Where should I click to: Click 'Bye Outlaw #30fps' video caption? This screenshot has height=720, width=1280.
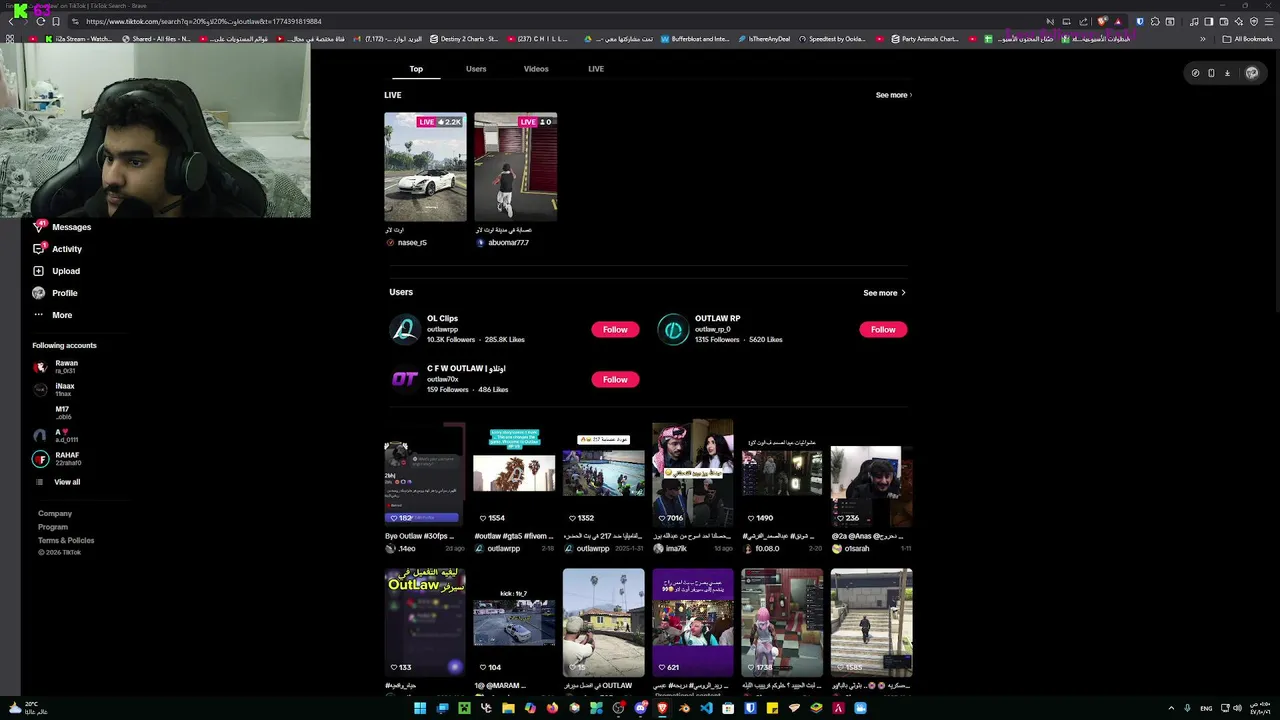point(419,536)
